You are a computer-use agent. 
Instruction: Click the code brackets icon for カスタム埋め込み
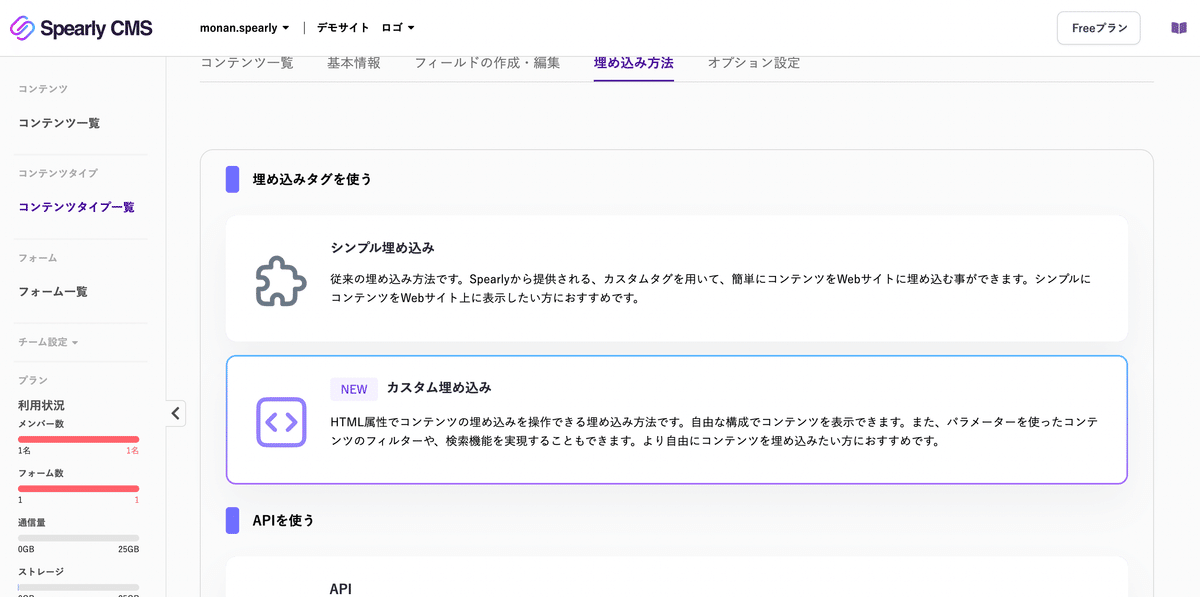click(x=281, y=422)
